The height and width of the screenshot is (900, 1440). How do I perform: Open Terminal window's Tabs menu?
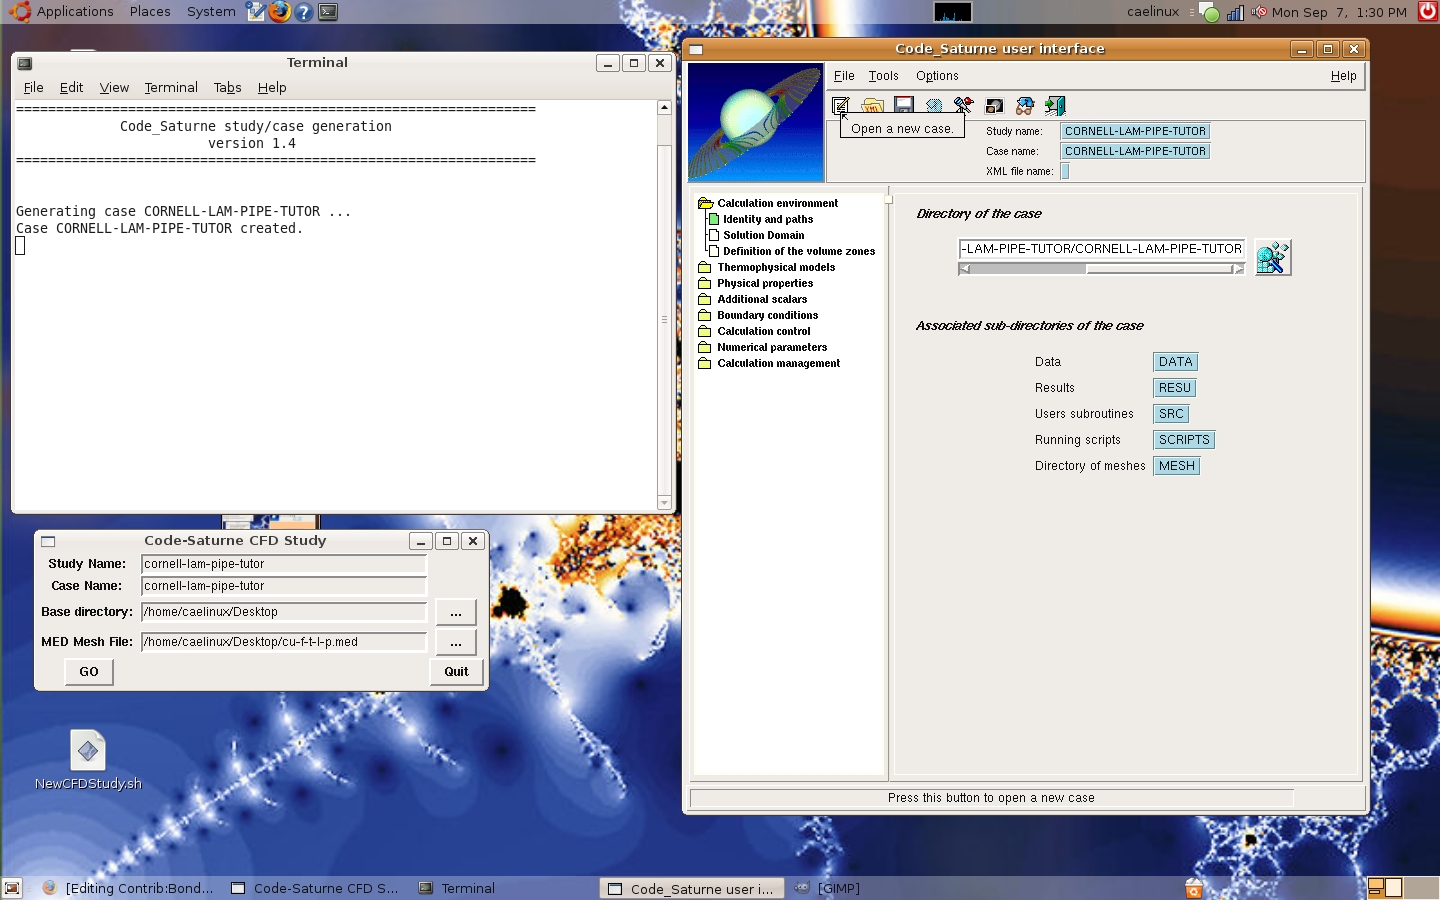click(x=227, y=88)
